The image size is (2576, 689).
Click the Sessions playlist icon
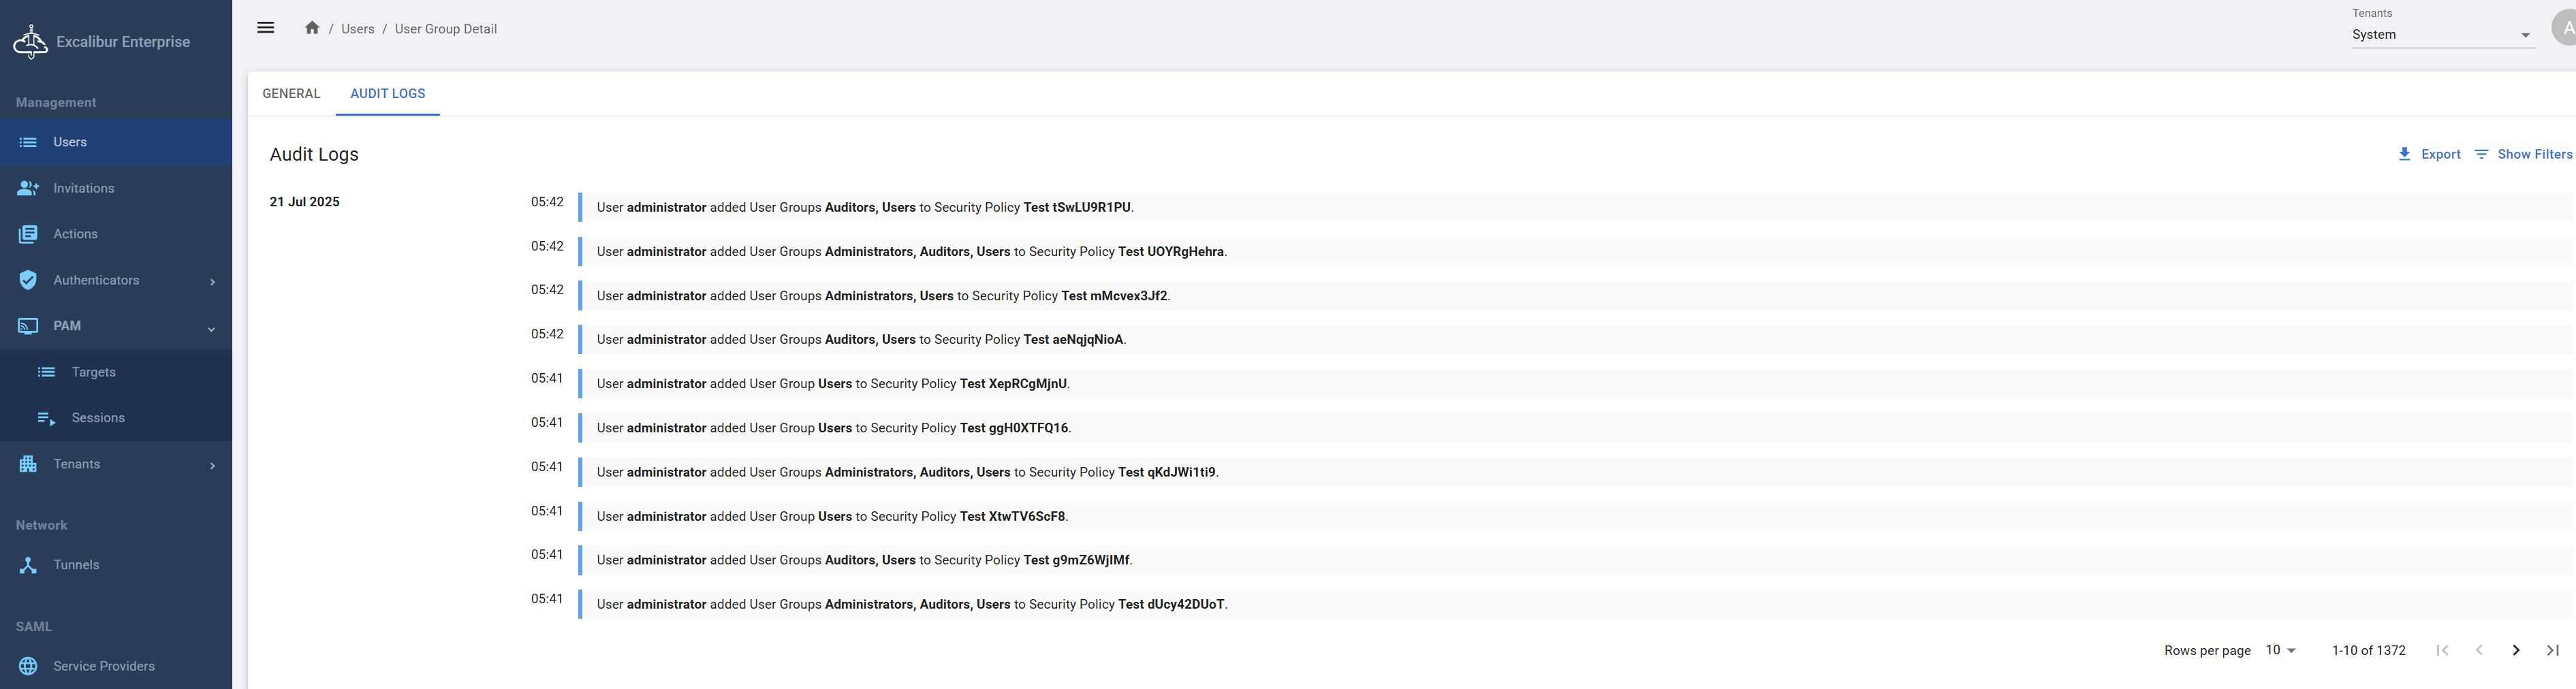pyautogui.click(x=46, y=418)
